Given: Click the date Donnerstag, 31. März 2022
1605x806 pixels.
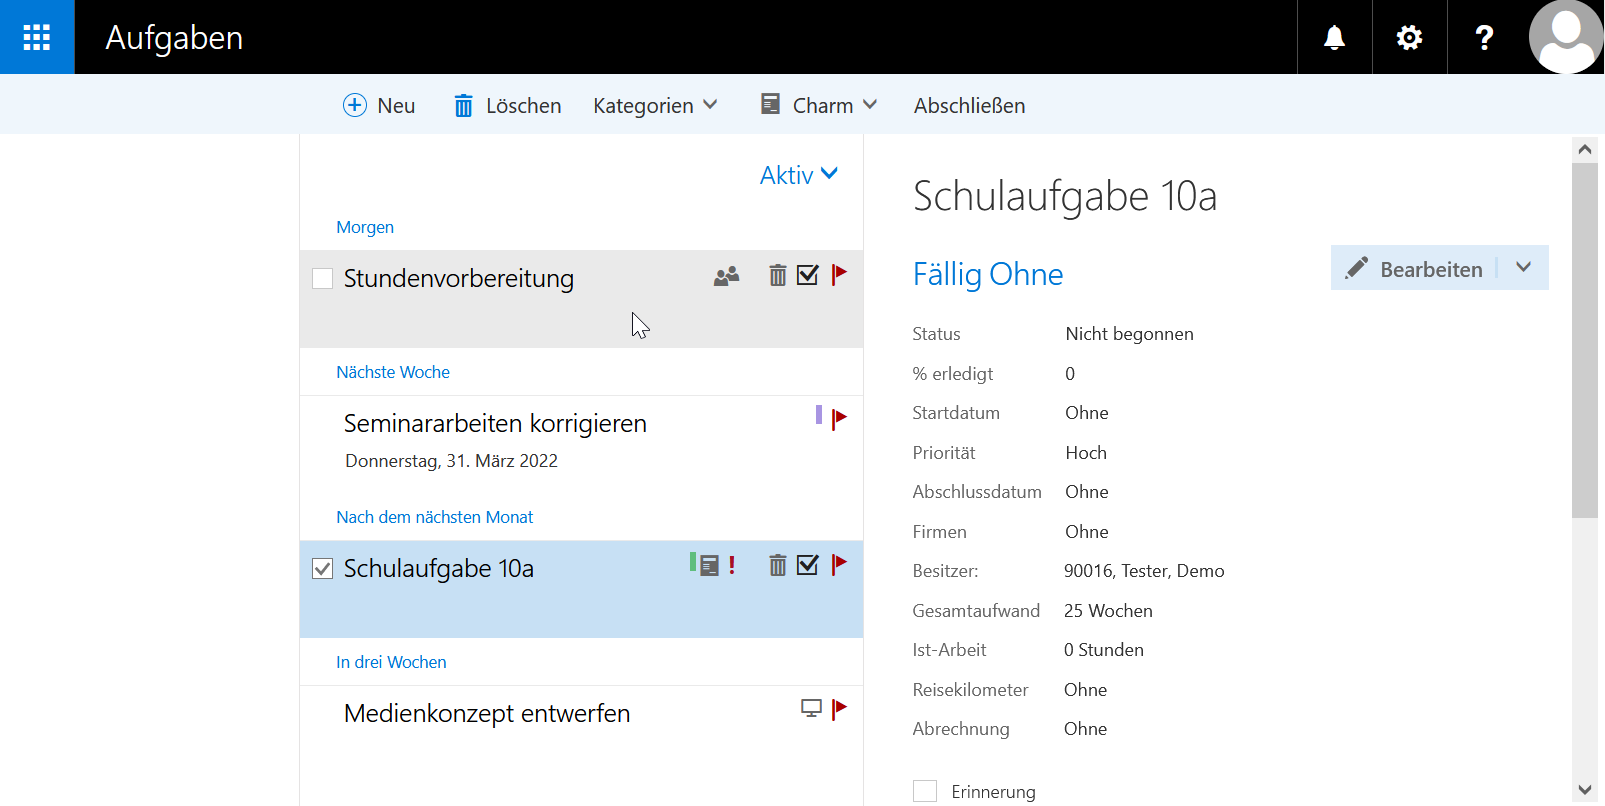Looking at the screenshot, I should (451, 461).
